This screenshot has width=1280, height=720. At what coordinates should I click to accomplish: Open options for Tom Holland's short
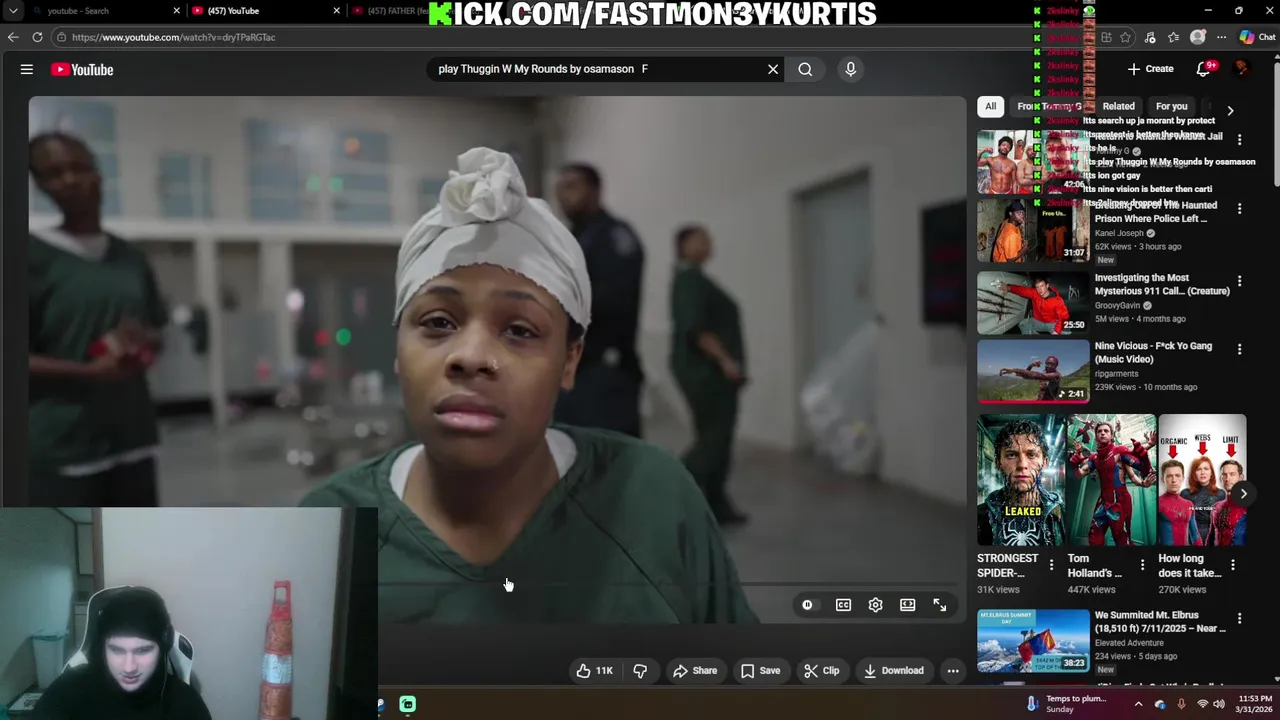tap(1142, 565)
